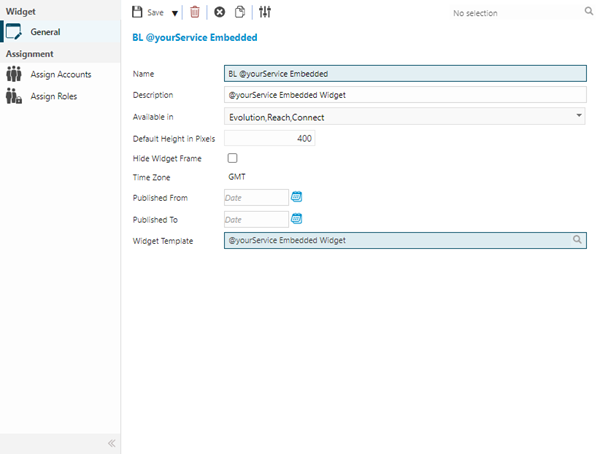Screen dimensions: 600x454
Task: Click the cancel X circle icon
Action: 220,13
